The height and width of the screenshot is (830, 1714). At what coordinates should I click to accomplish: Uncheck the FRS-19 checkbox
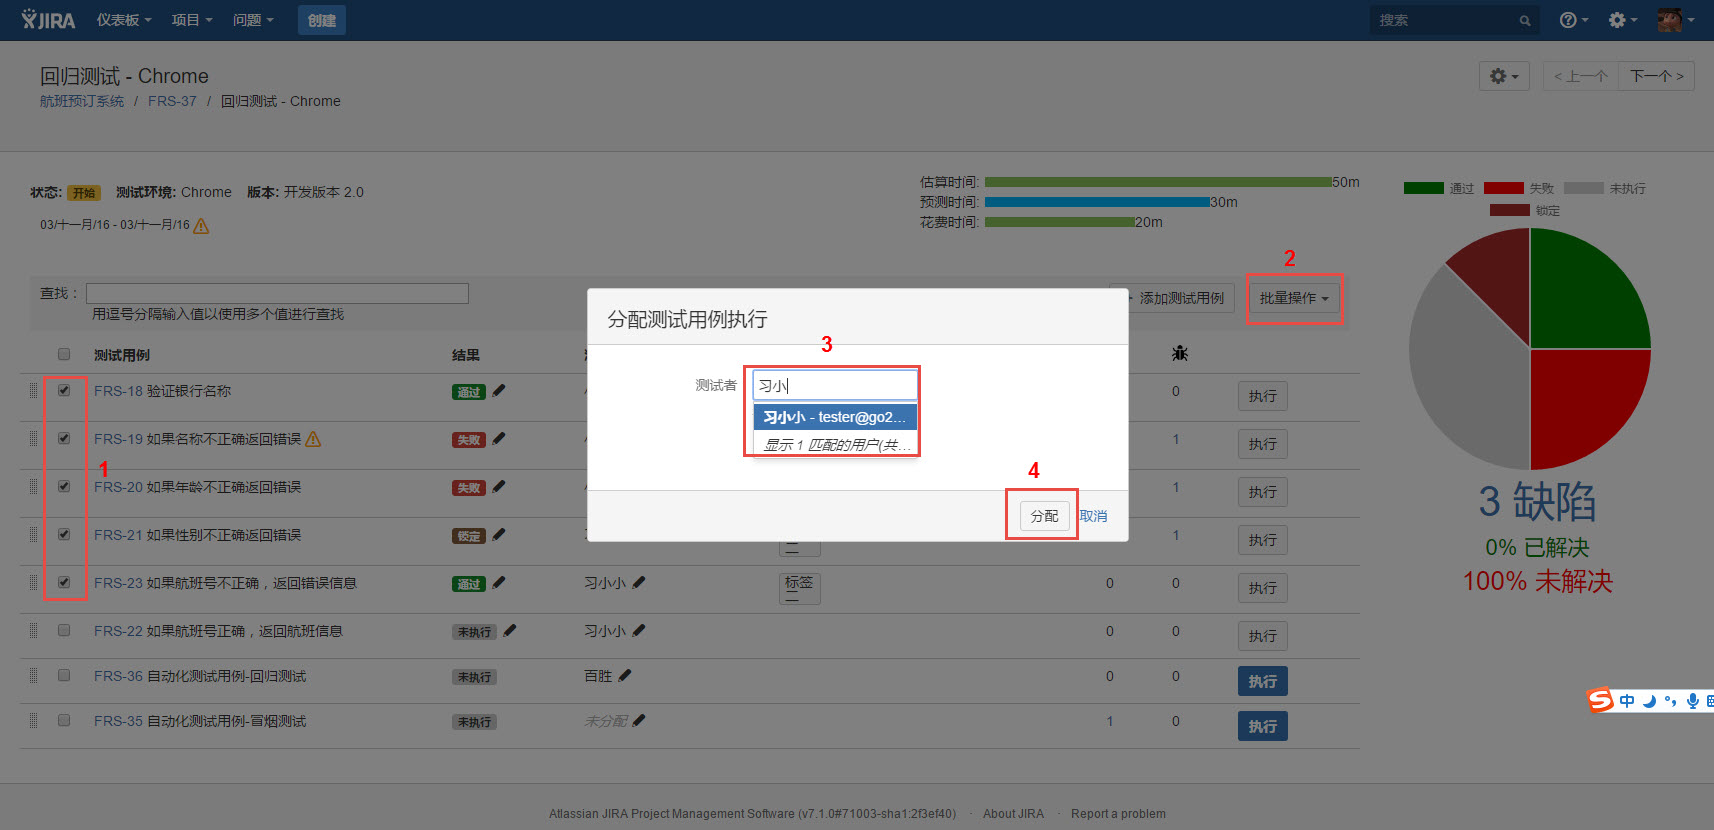(64, 438)
